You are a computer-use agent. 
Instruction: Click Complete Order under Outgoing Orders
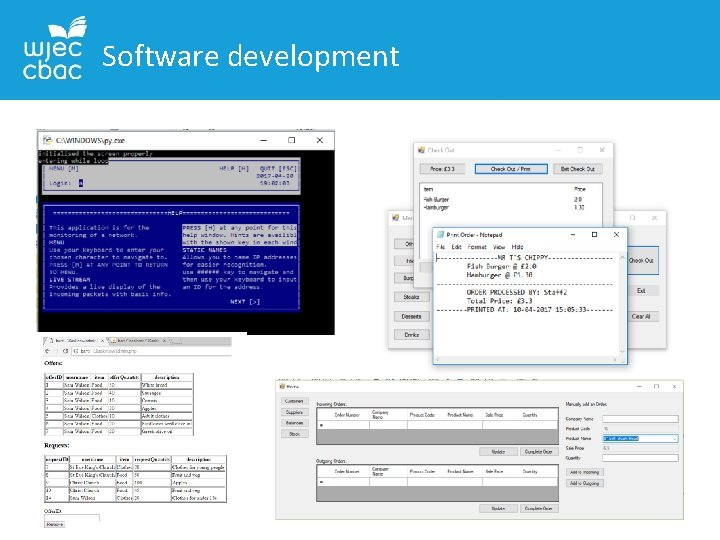pyautogui.click(x=539, y=508)
